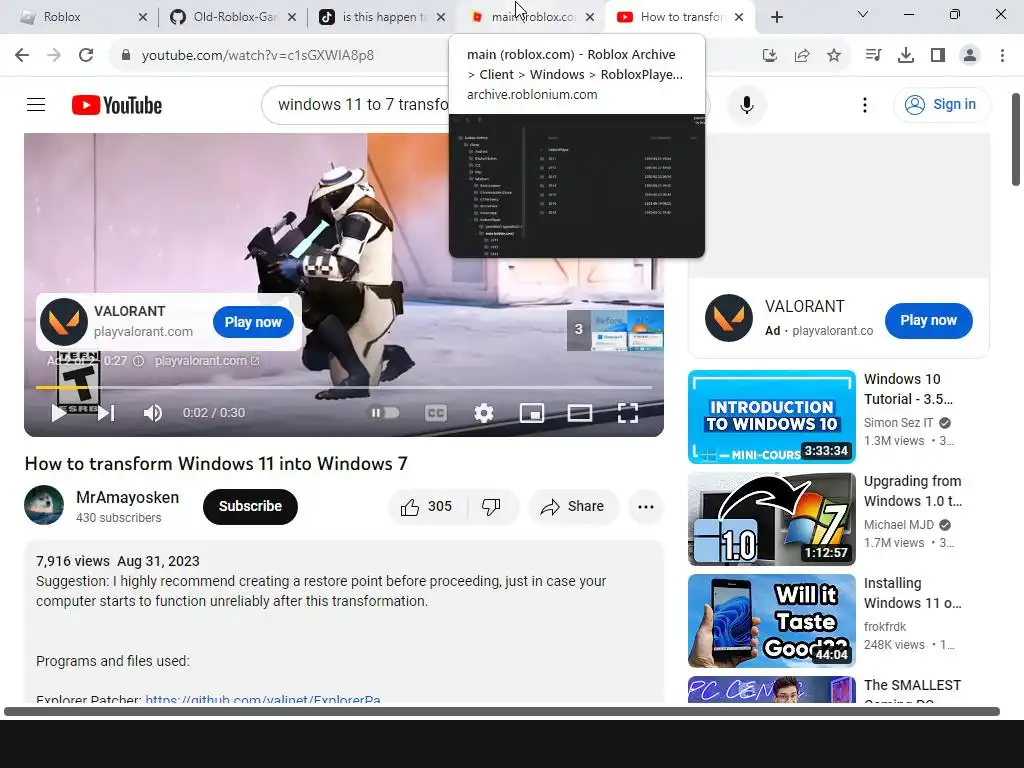Click Explorer Patcher GitHub link
Viewport: 1024px width, 768px height.
(x=263, y=699)
